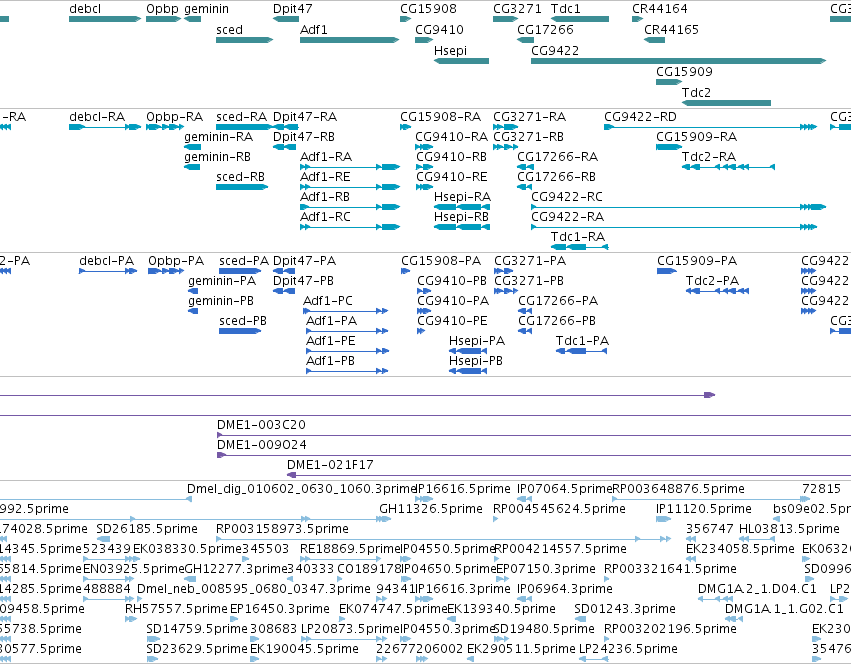
Task: Select the DME1-009O24 BAC clone
Action: point(534,455)
